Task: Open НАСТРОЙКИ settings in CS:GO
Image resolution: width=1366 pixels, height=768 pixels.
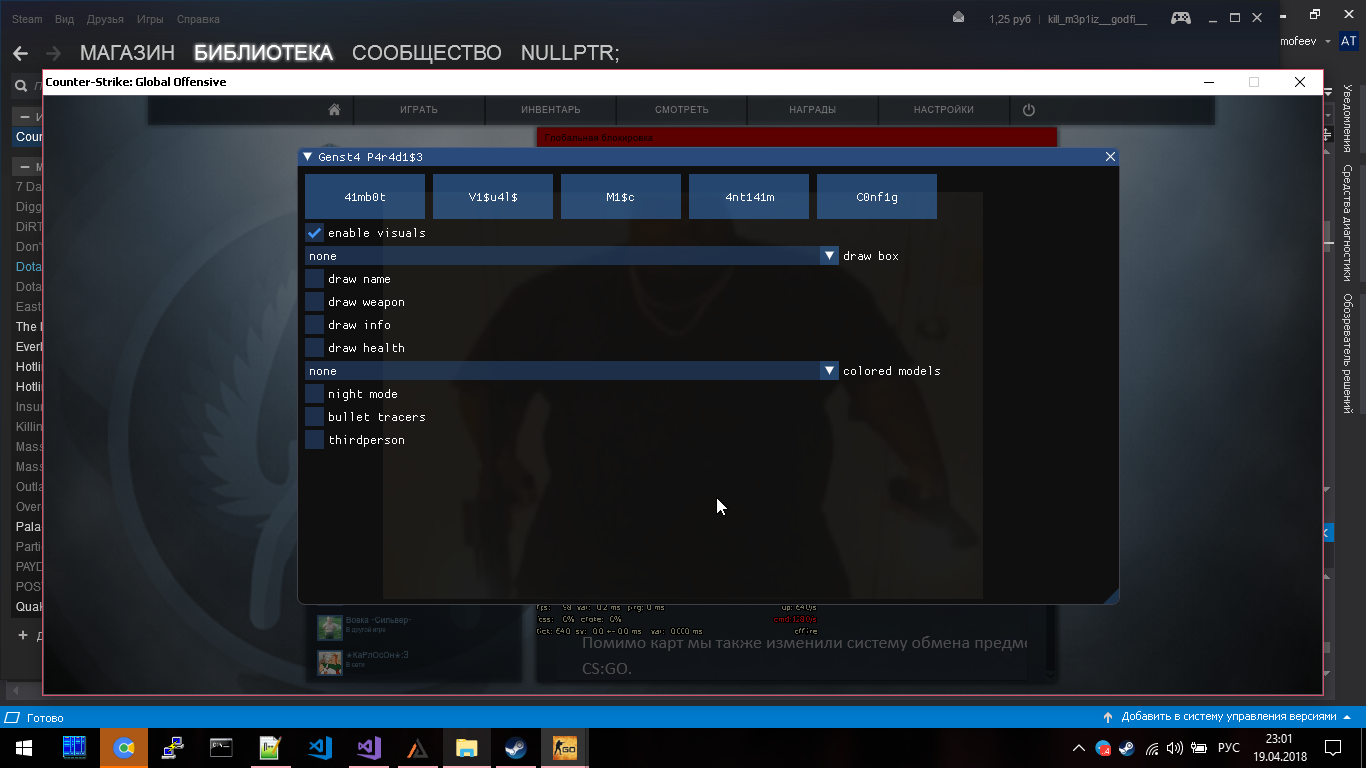Action: click(943, 110)
